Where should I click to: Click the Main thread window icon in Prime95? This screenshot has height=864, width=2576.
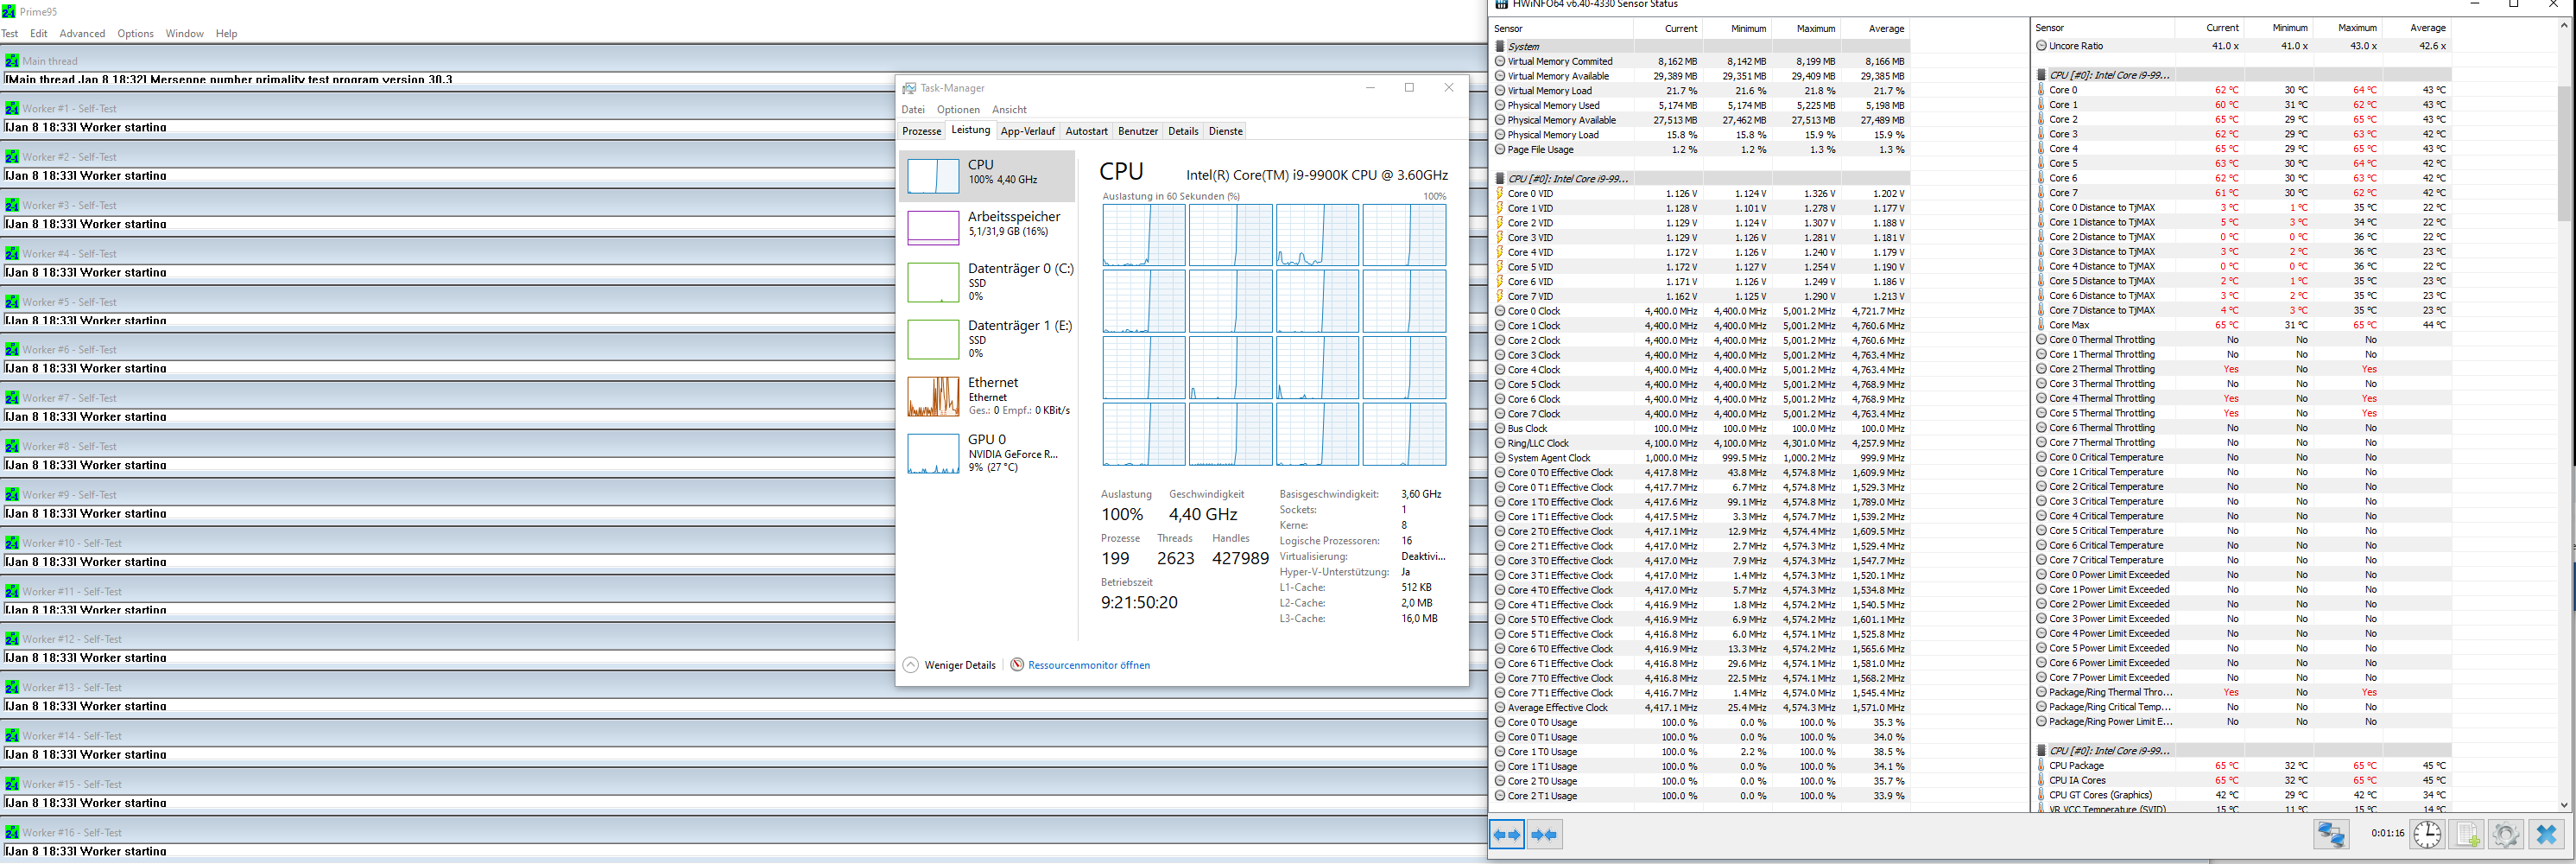pos(12,61)
